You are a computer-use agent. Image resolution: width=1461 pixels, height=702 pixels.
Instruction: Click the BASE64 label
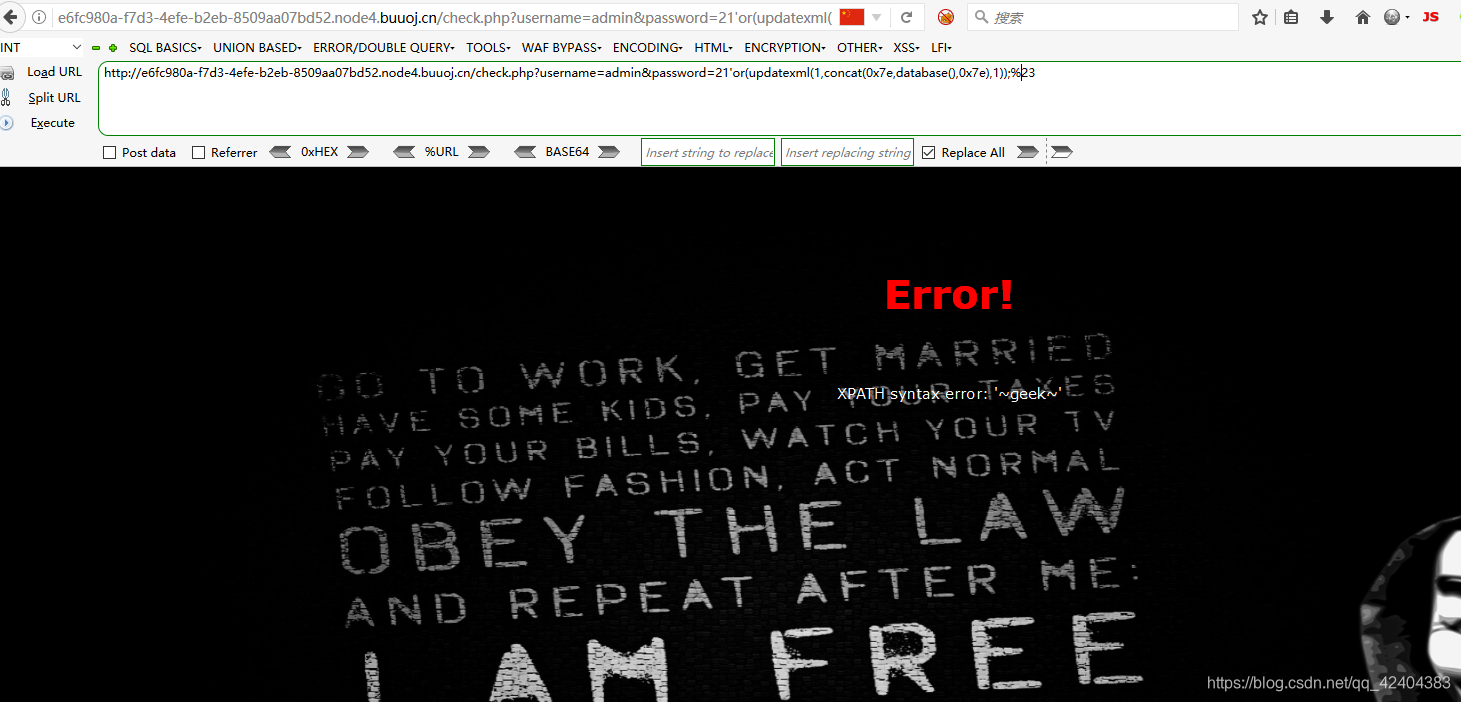(567, 152)
